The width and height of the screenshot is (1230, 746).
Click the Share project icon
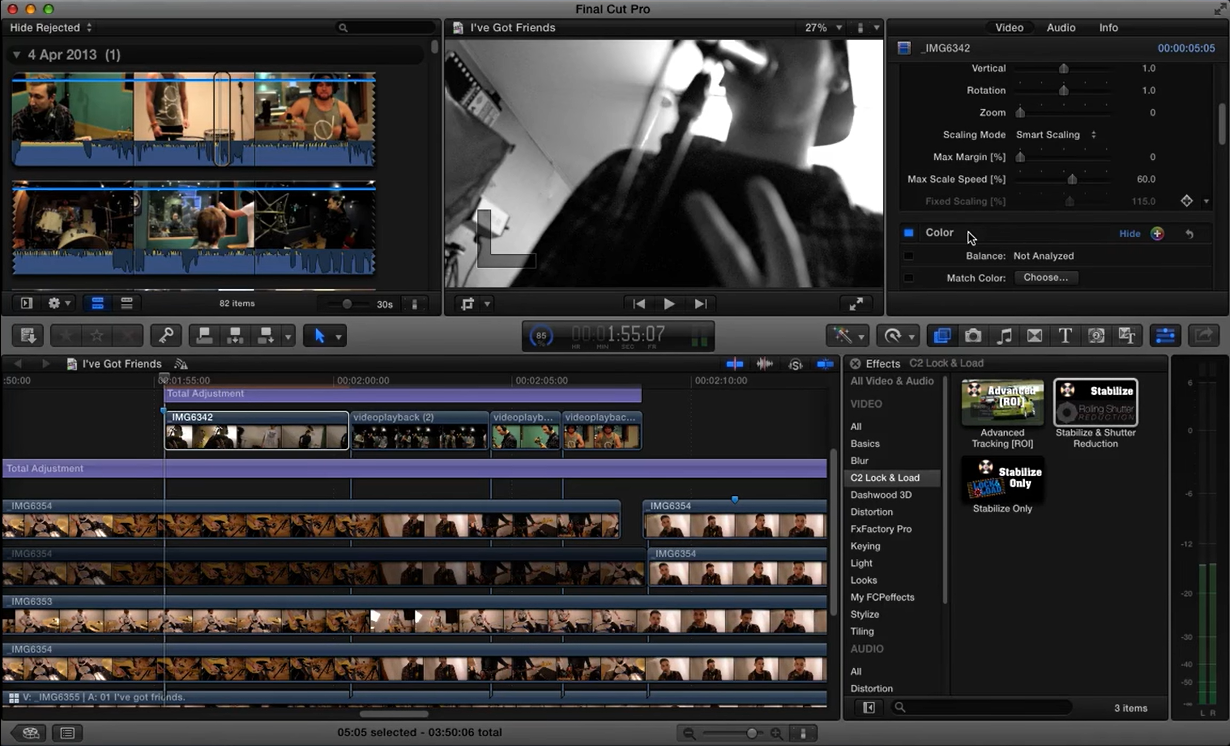point(1203,336)
